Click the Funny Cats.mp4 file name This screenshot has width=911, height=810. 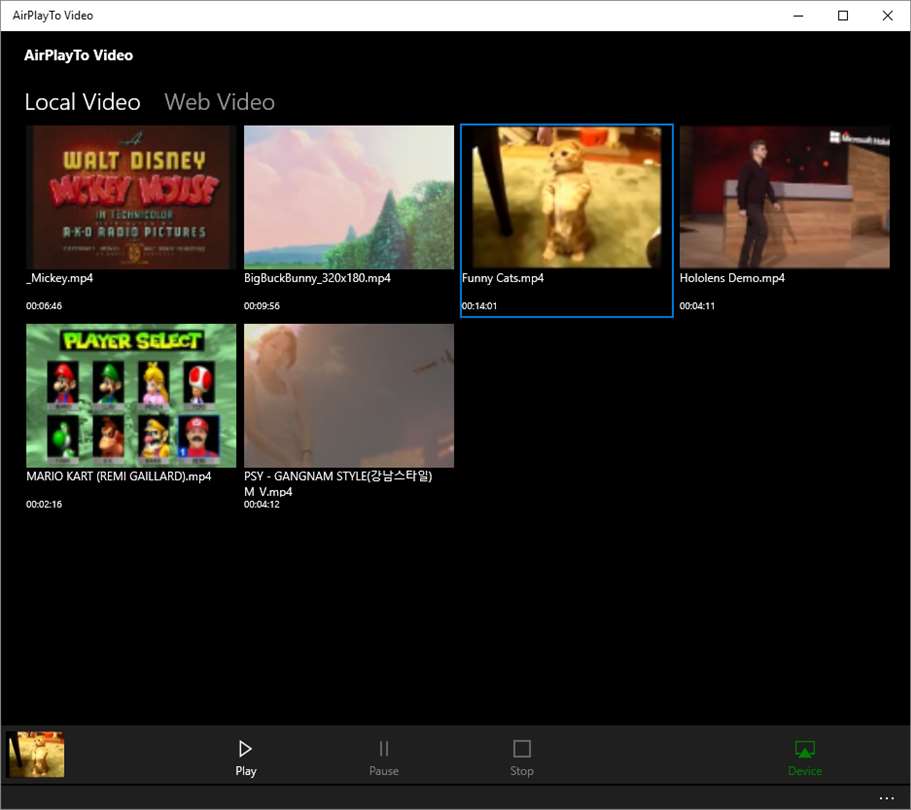pos(503,278)
